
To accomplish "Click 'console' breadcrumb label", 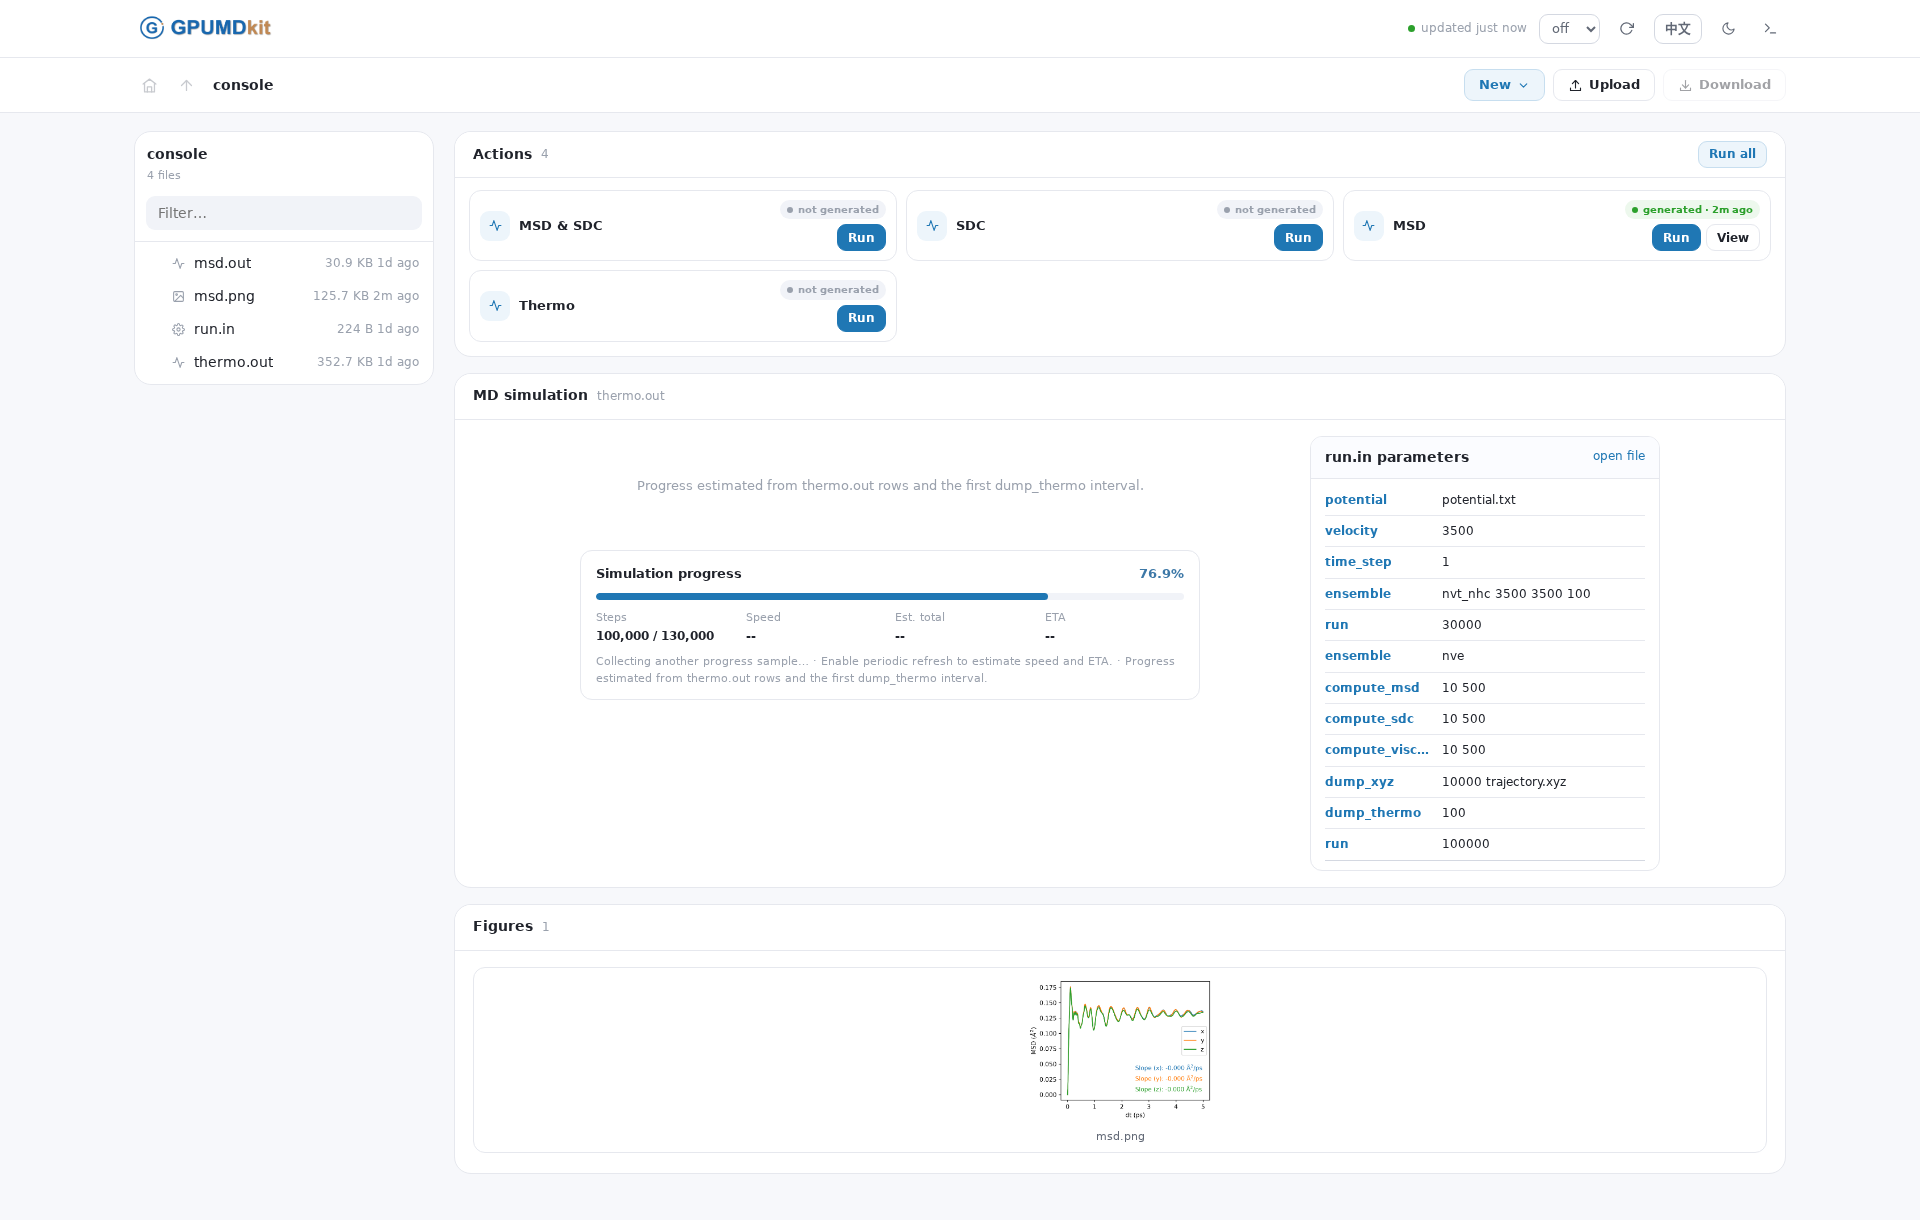I will [243, 85].
